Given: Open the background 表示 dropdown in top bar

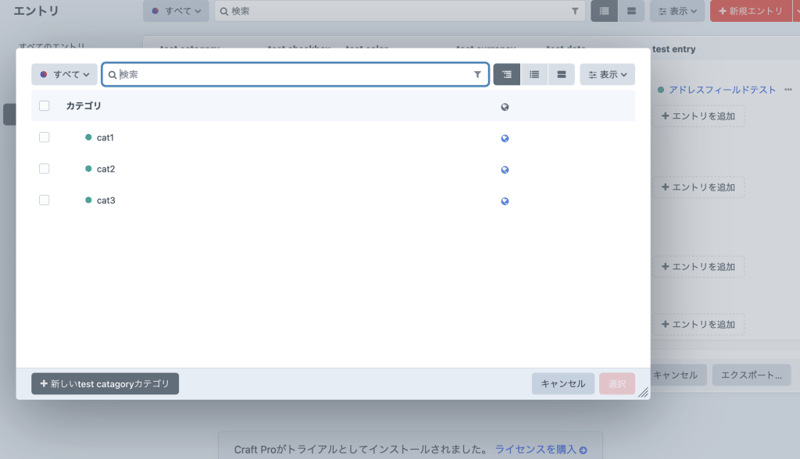Looking at the screenshot, I should [677, 11].
